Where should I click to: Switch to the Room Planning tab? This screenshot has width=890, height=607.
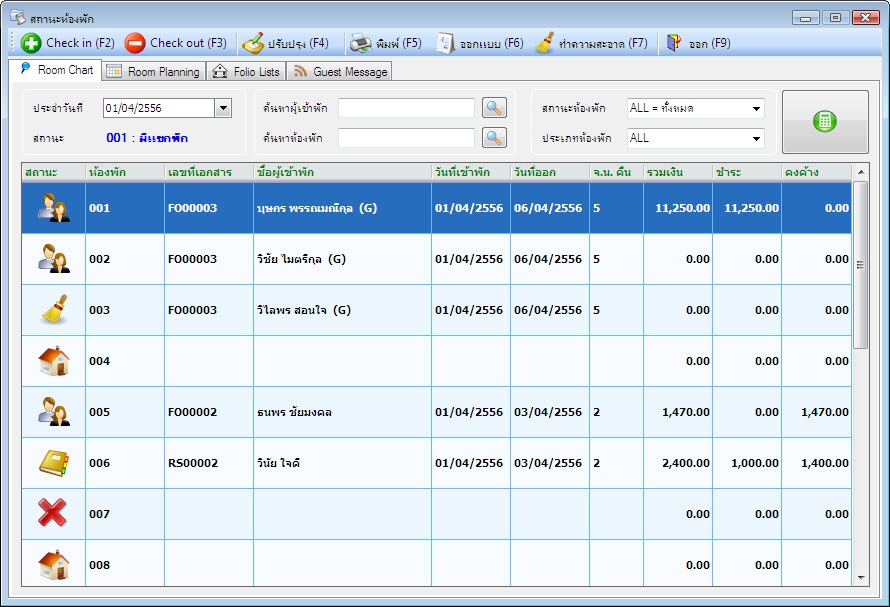point(154,72)
